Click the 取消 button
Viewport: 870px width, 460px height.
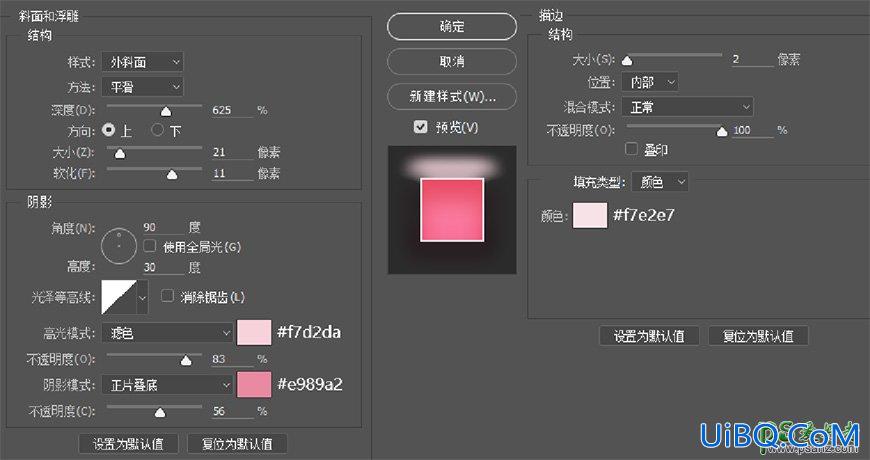(452, 62)
